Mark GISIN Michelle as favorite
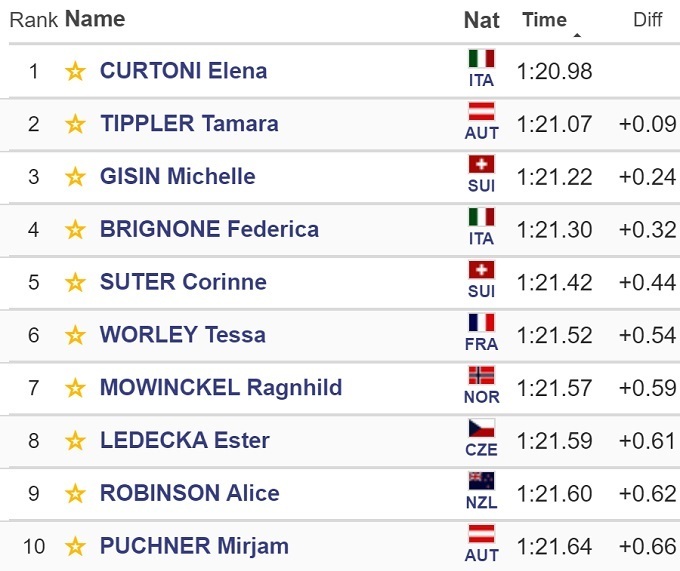The height and width of the screenshot is (571, 680). point(75,177)
